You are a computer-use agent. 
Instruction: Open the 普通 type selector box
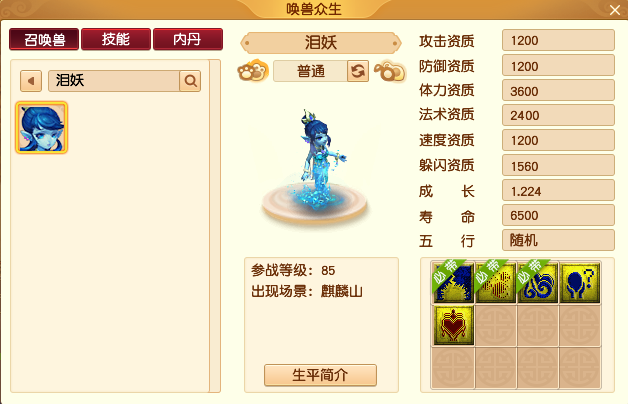tap(310, 71)
